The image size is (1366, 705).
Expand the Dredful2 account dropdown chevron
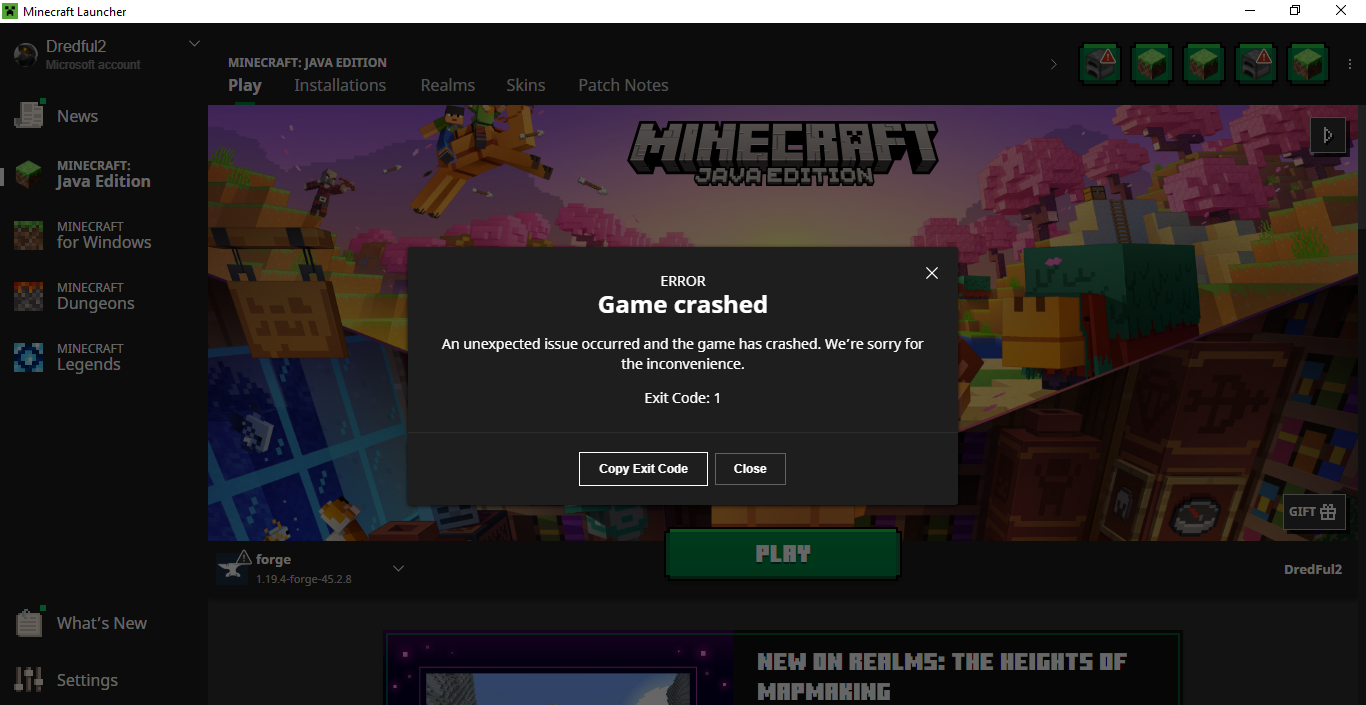click(x=195, y=43)
